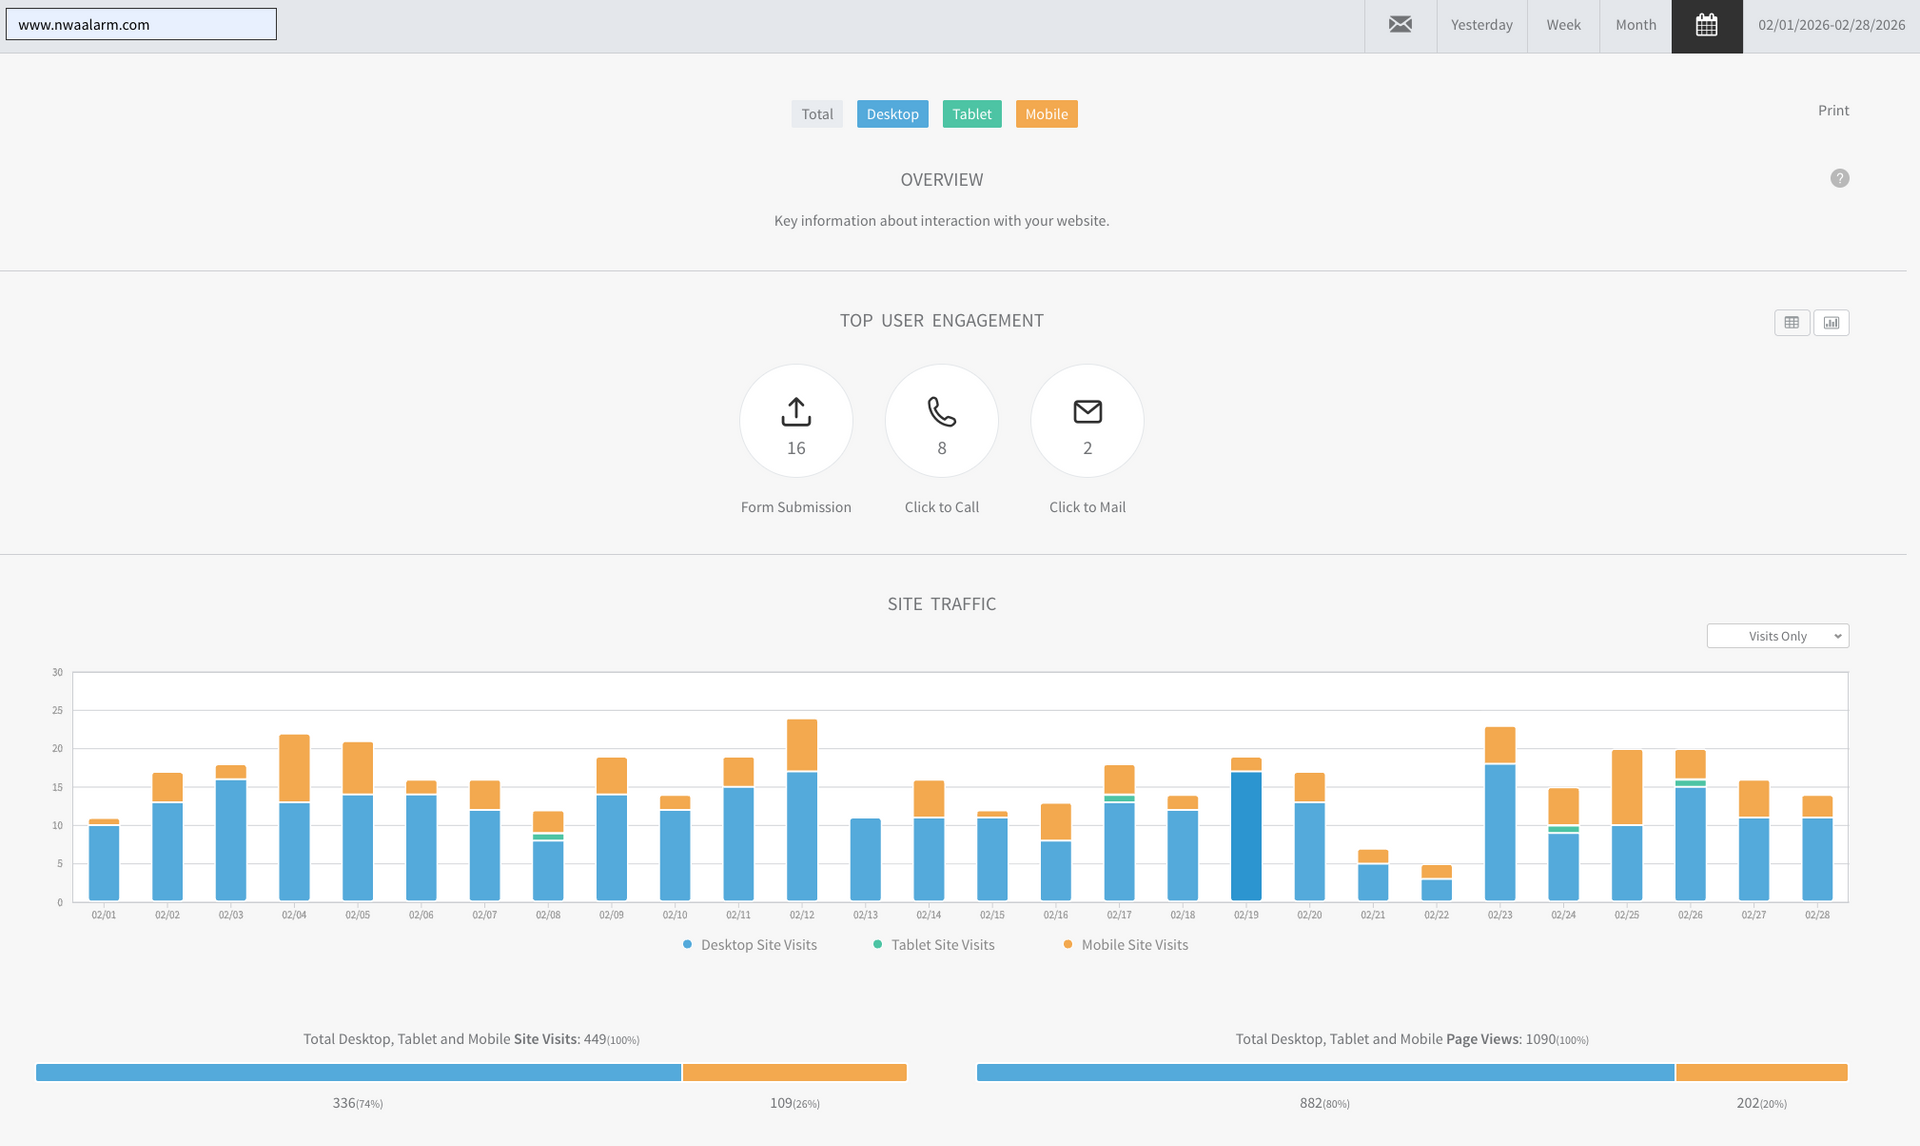Click the envelope icon in top bar
The image size is (1920, 1146).
pos(1400,25)
